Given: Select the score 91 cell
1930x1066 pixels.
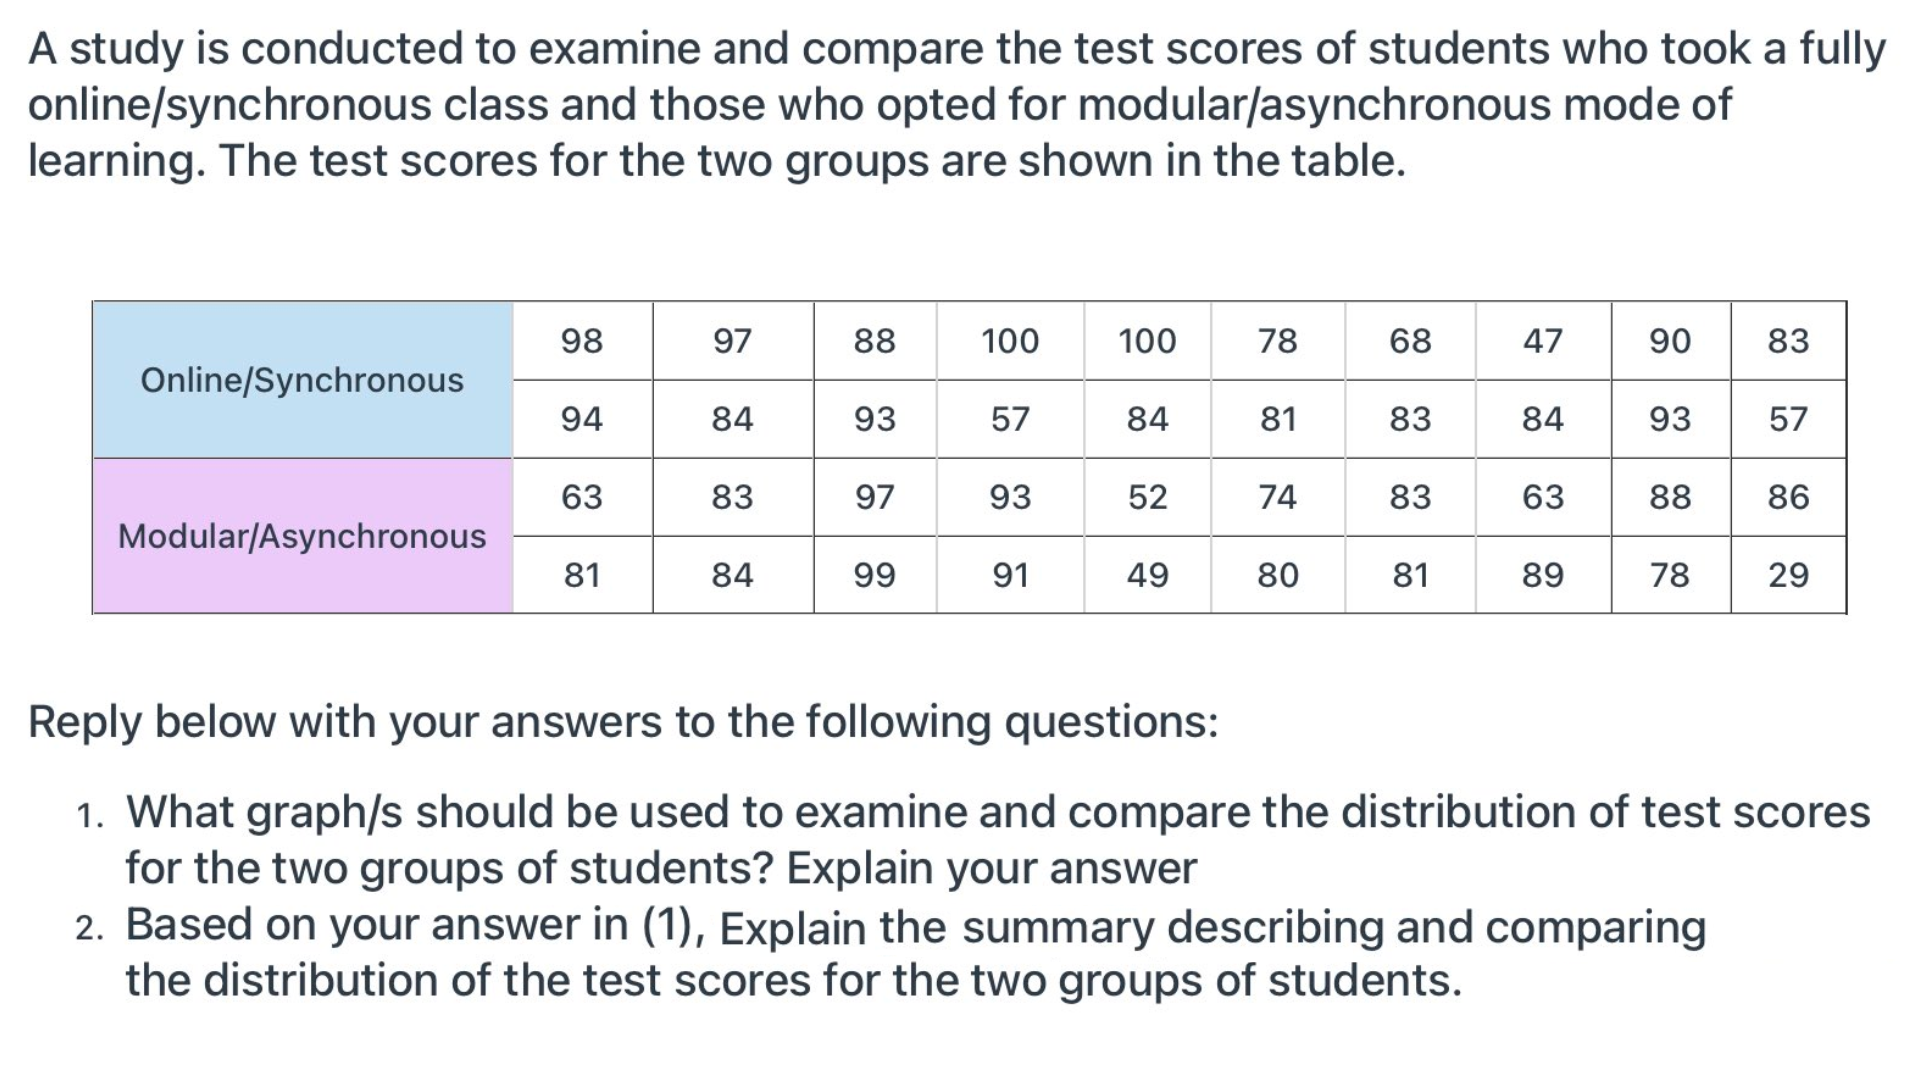Looking at the screenshot, I should (x=1010, y=575).
